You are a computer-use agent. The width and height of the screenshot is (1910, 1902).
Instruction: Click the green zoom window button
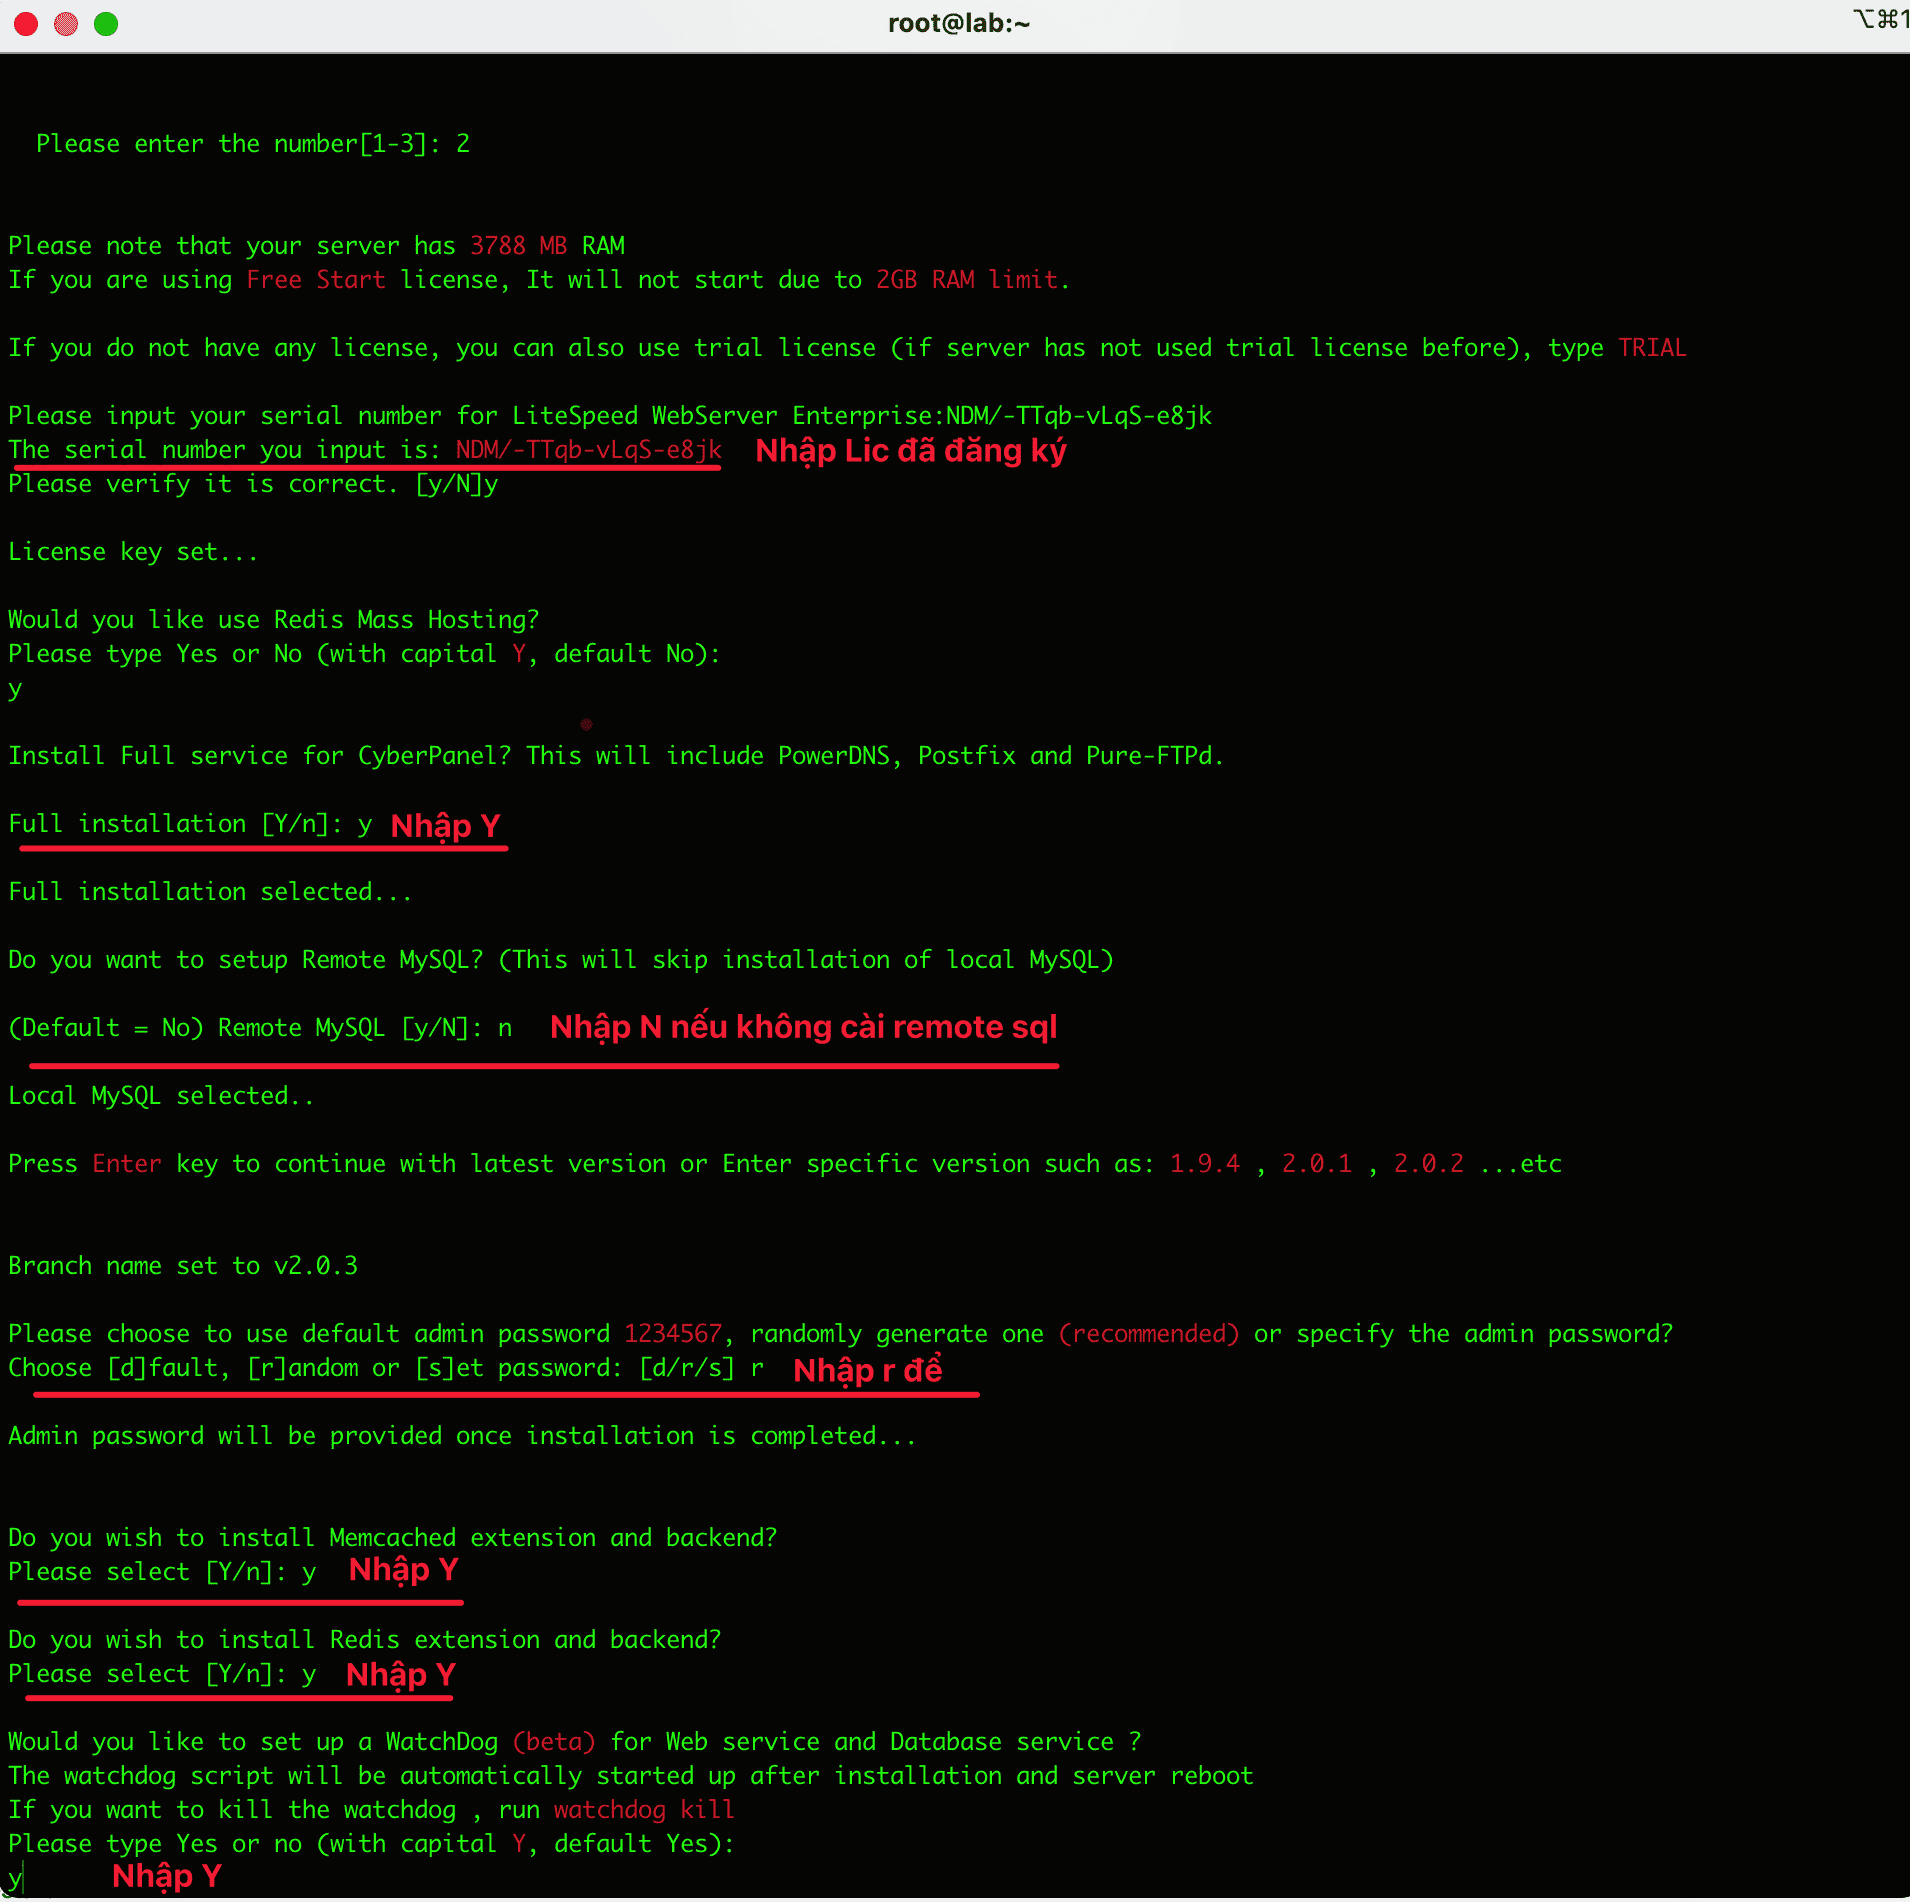click(106, 24)
